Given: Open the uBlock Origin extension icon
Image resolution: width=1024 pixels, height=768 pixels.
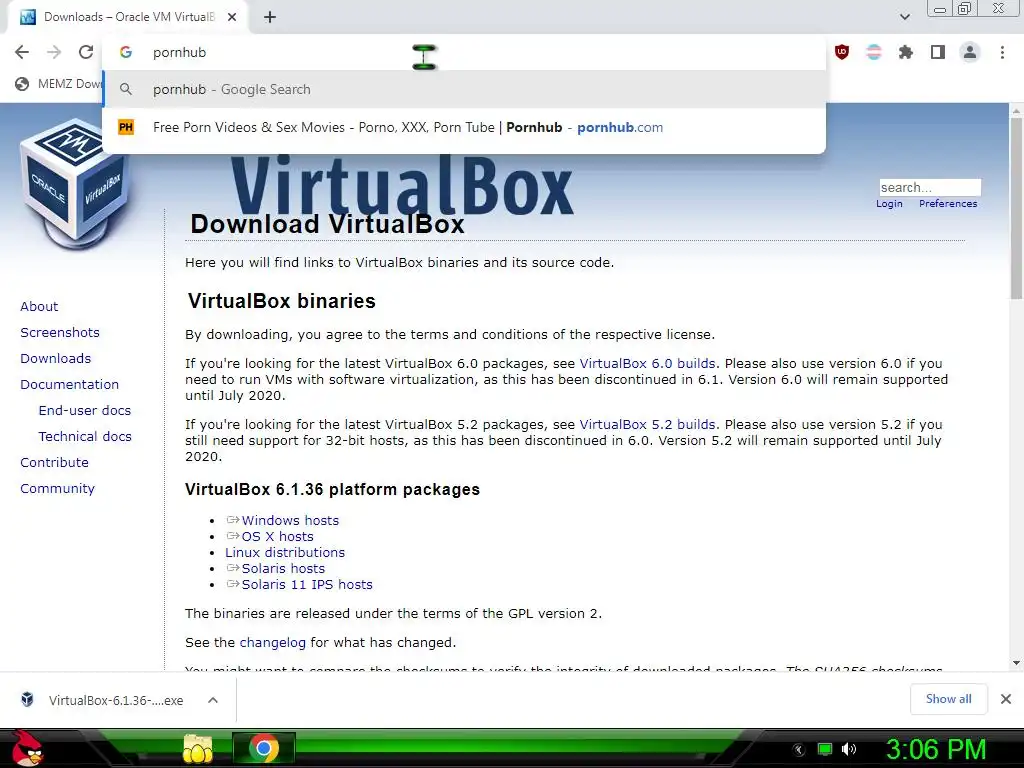Looking at the screenshot, I should (x=842, y=52).
